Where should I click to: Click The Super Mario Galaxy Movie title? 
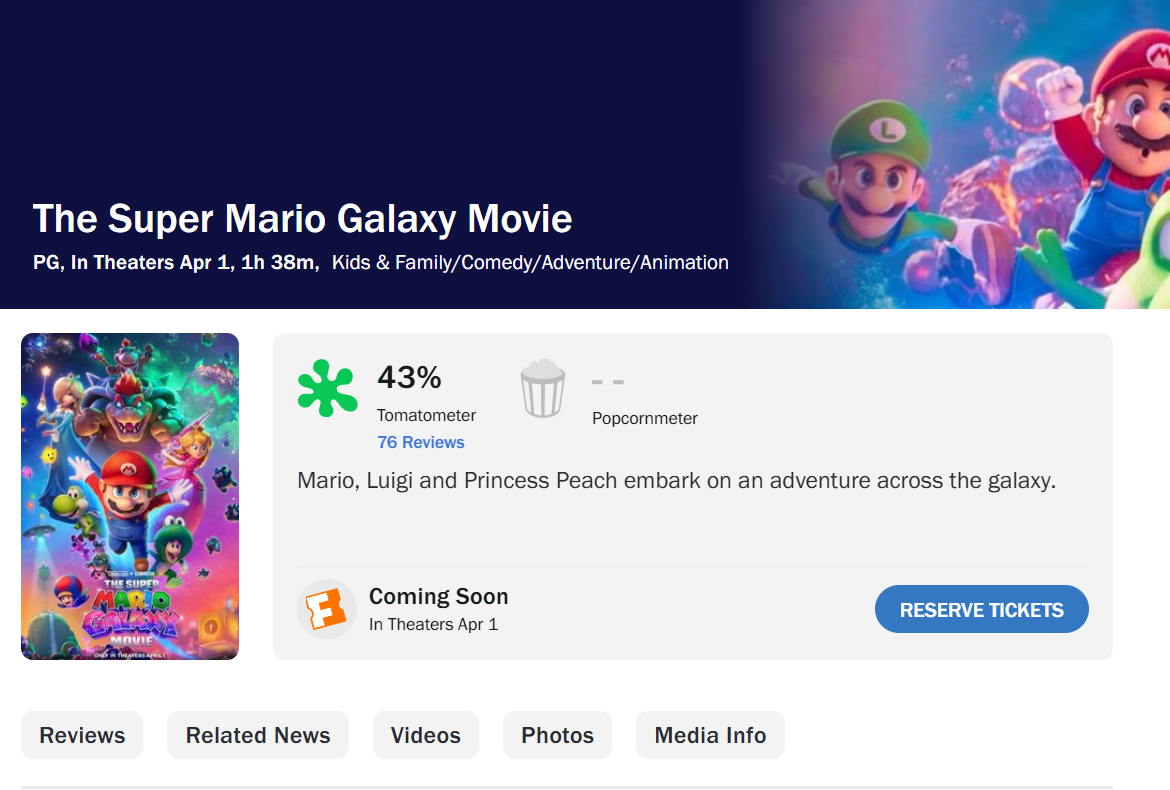pyautogui.click(x=302, y=219)
